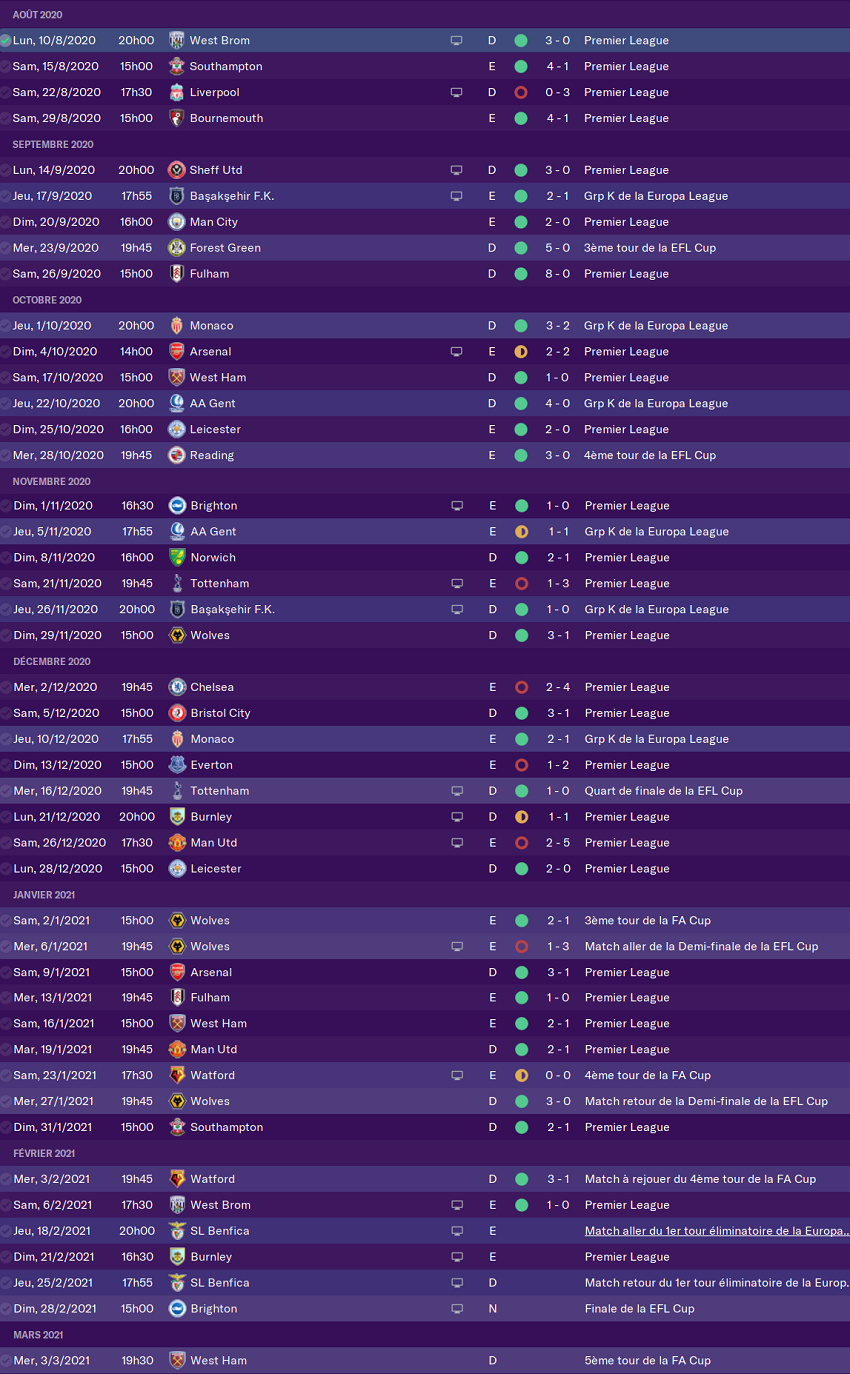This screenshot has width=850, height=1374.
Task: Click the Janvier 2021 month header
Action: click(x=44, y=895)
